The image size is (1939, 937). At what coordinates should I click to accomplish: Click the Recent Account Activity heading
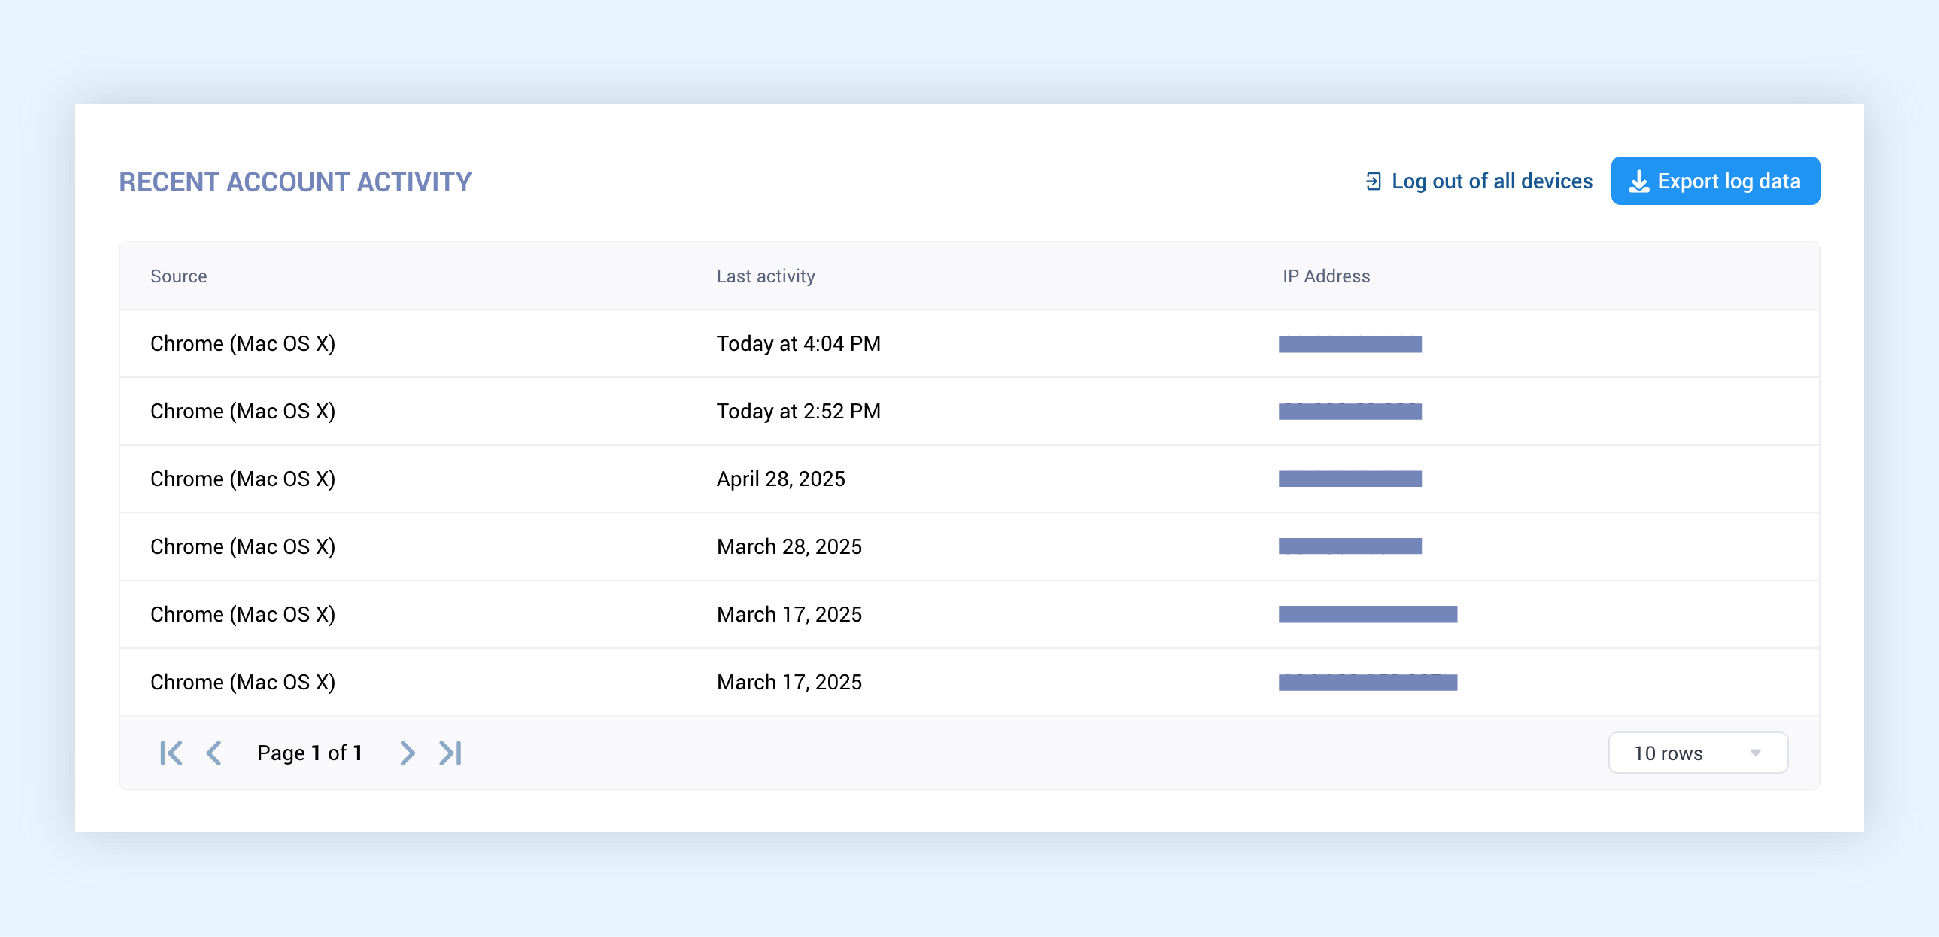(295, 182)
